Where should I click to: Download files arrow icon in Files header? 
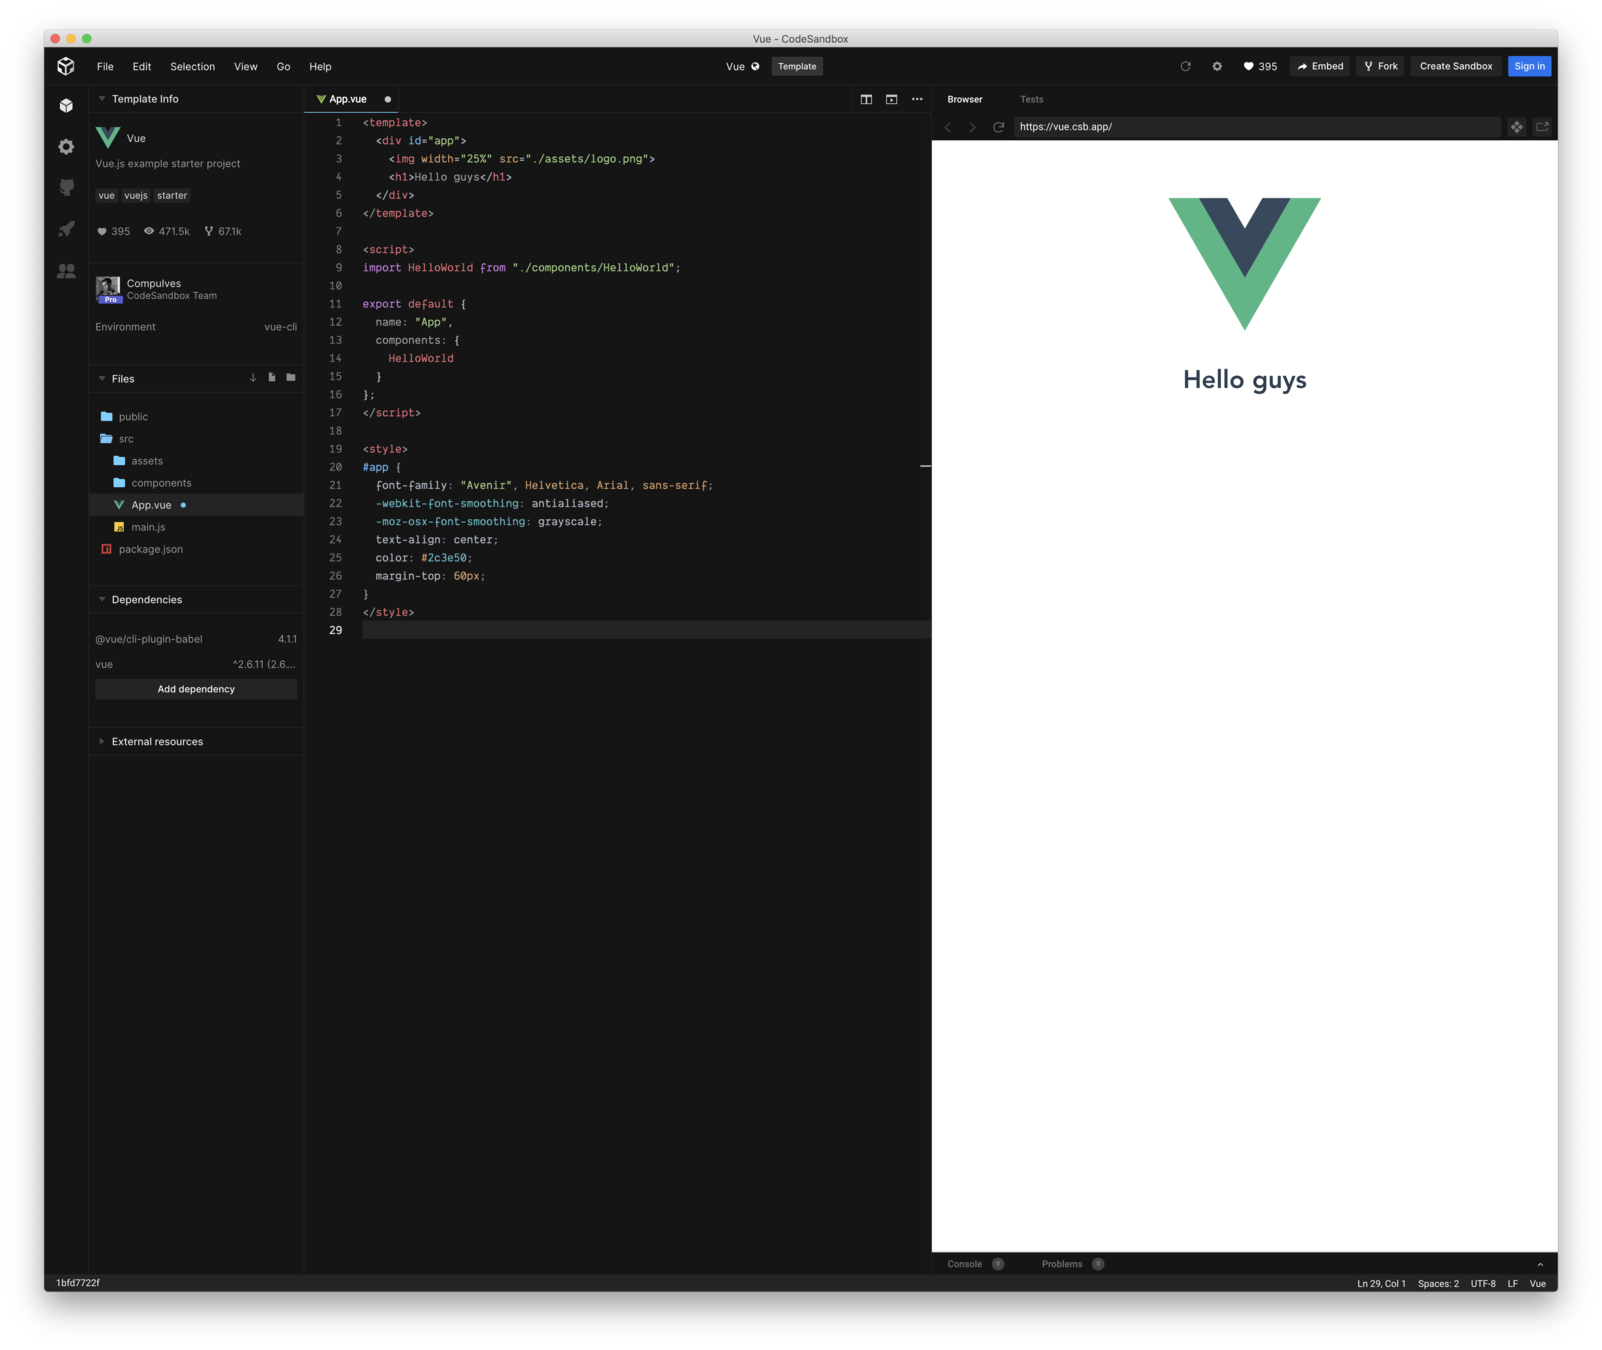253,378
